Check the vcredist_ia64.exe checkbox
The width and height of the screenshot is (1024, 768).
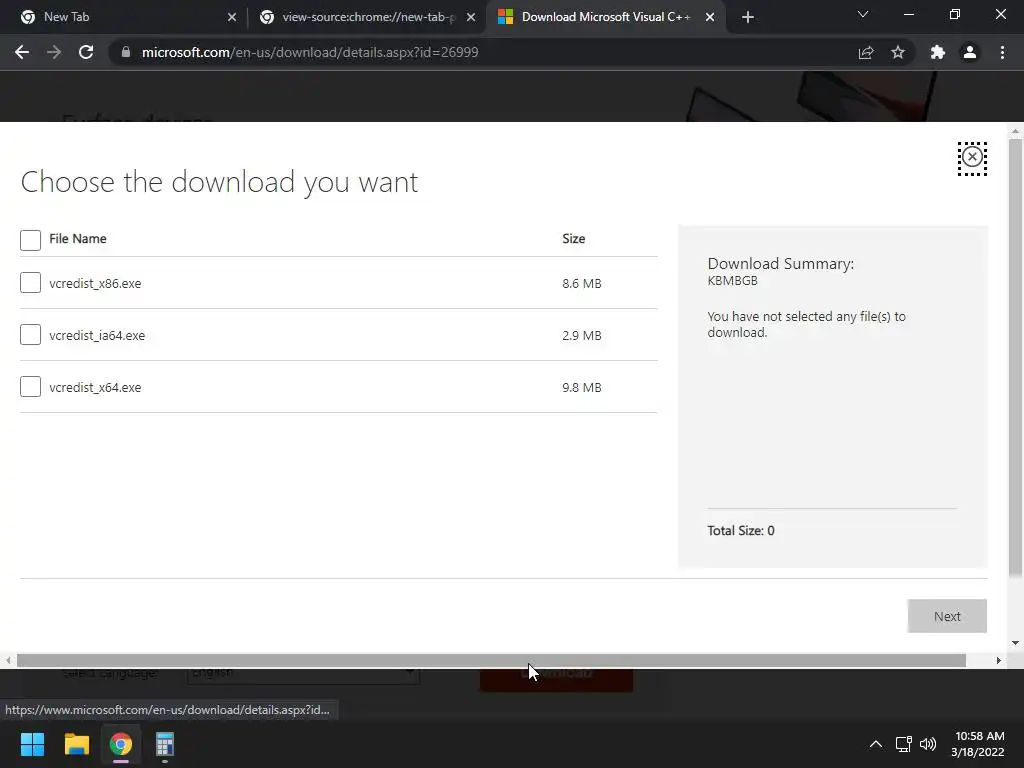point(30,334)
